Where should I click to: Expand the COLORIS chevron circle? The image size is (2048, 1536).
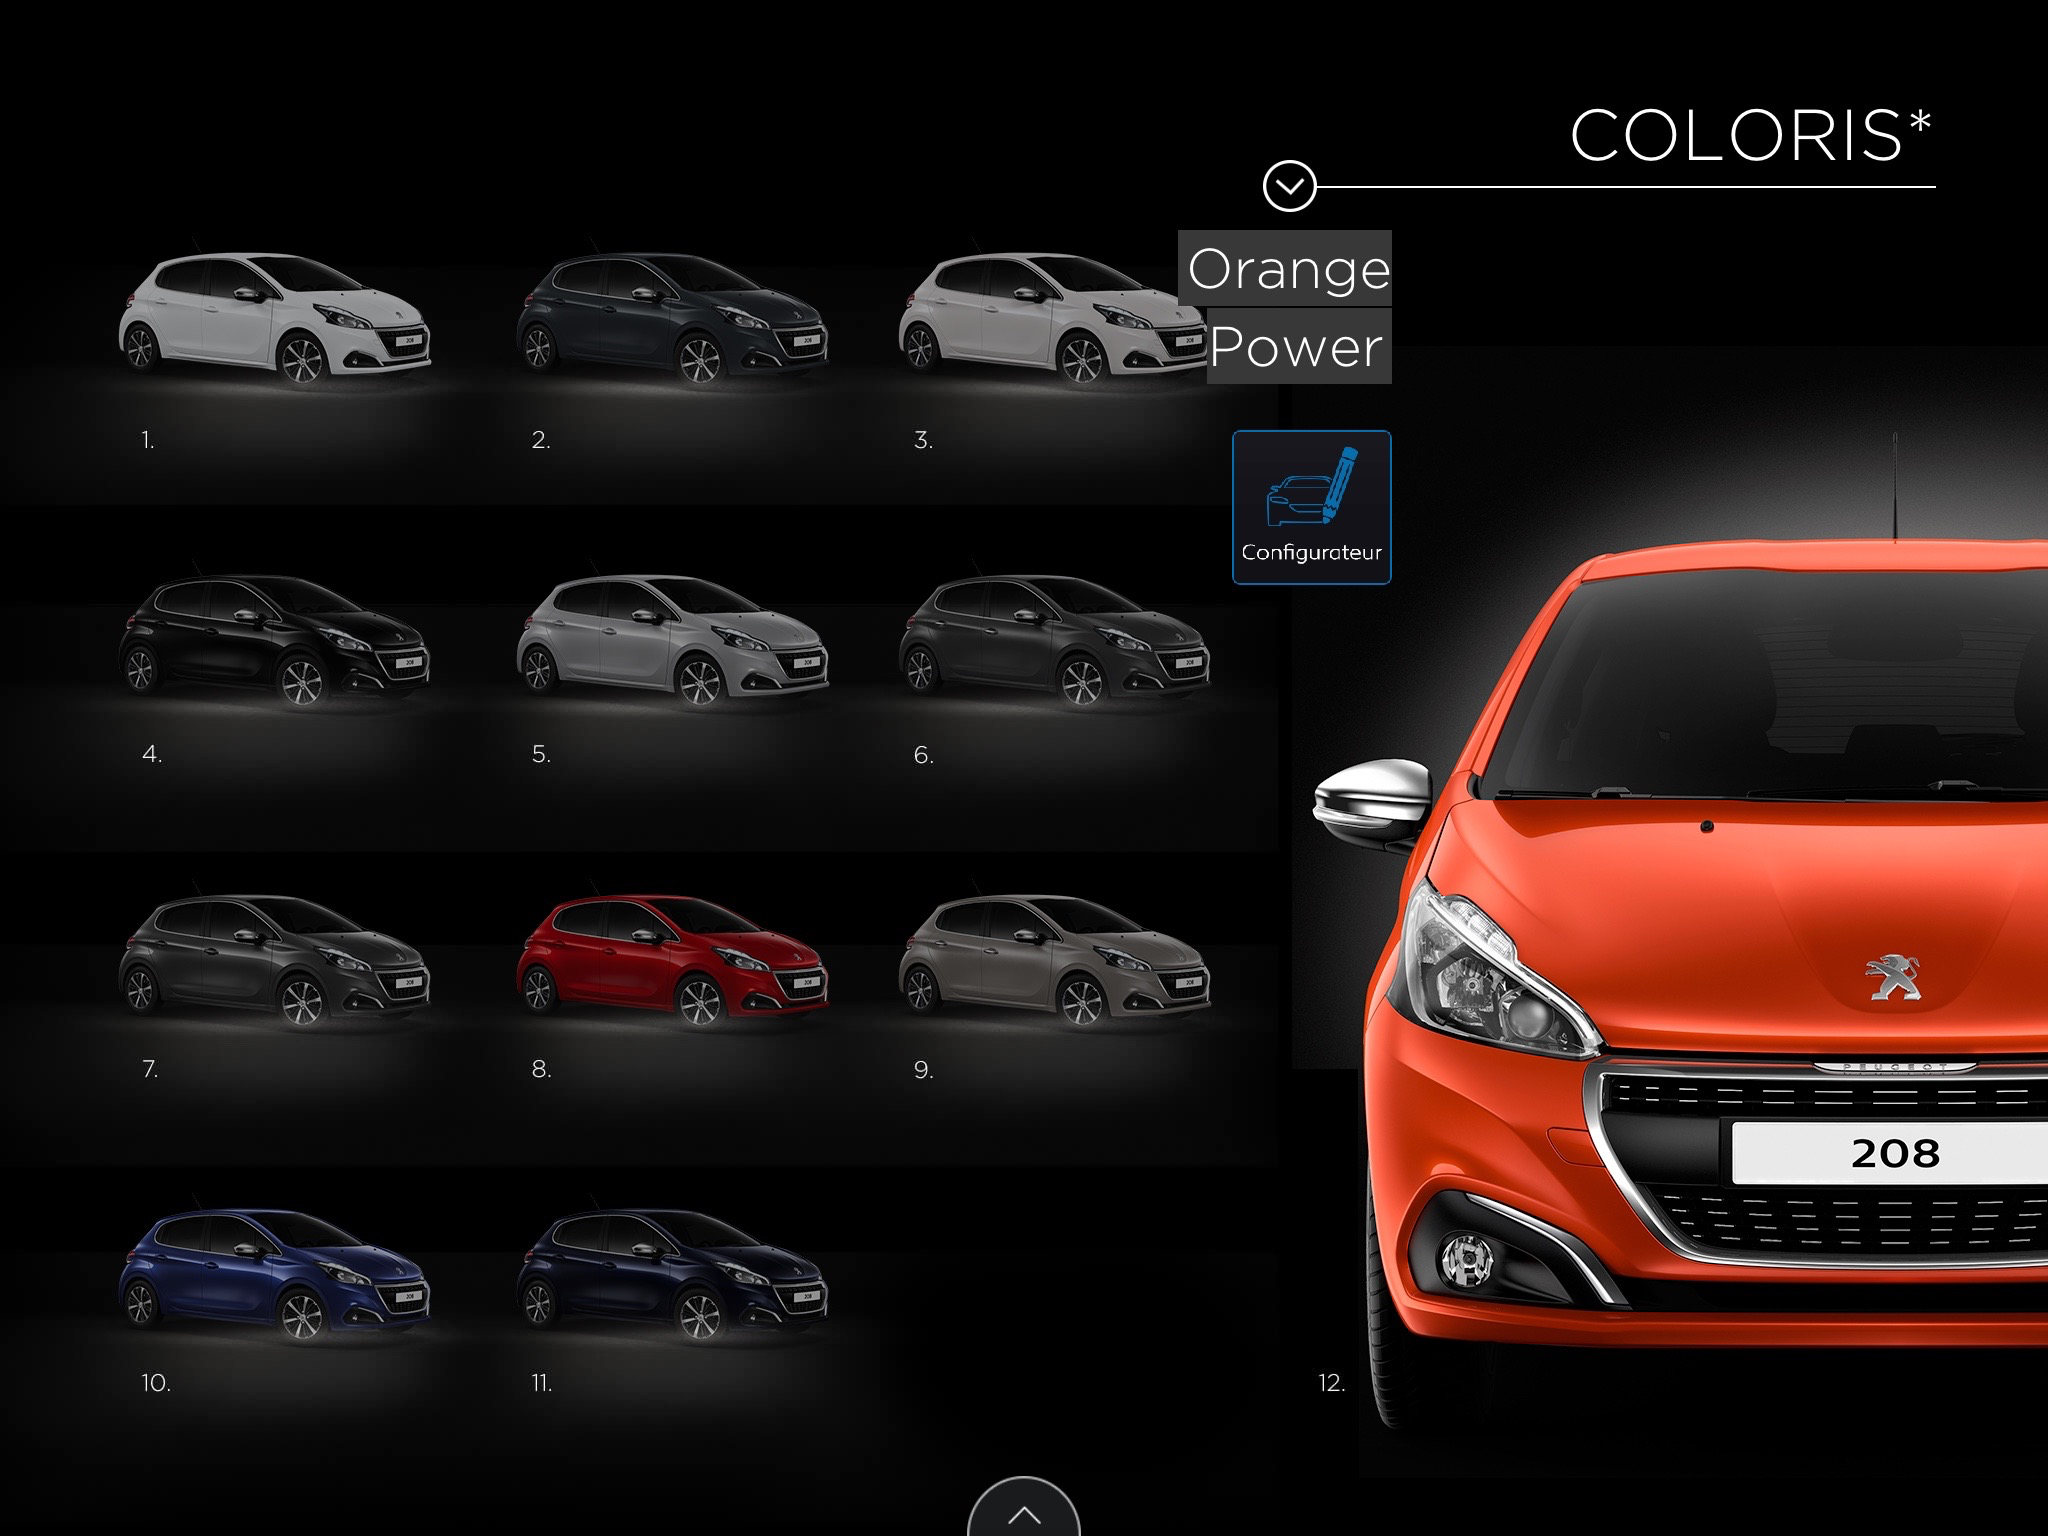[1289, 186]
